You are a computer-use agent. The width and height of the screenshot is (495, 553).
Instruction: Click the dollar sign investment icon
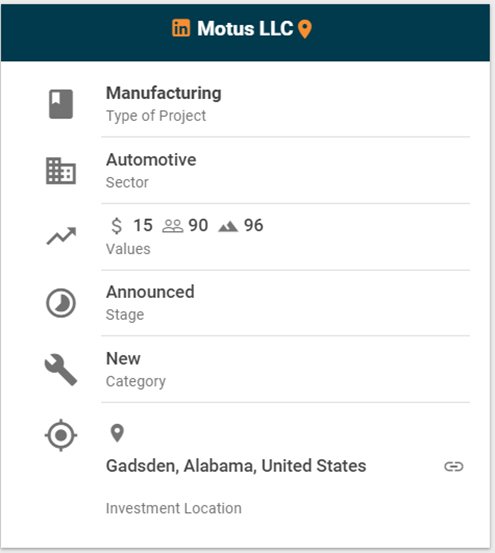pyautogui.click(x=116, y=225)
